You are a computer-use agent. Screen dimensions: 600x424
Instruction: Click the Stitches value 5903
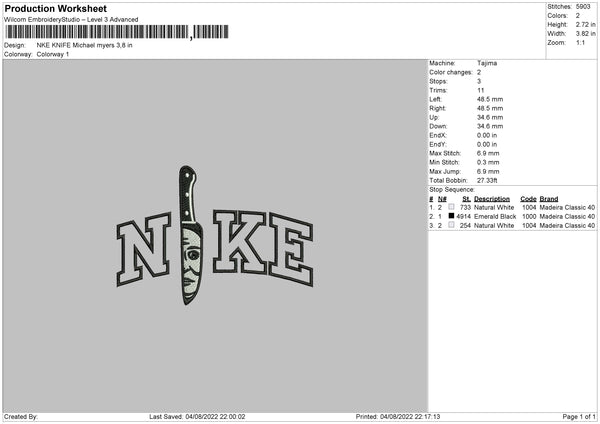583,7
